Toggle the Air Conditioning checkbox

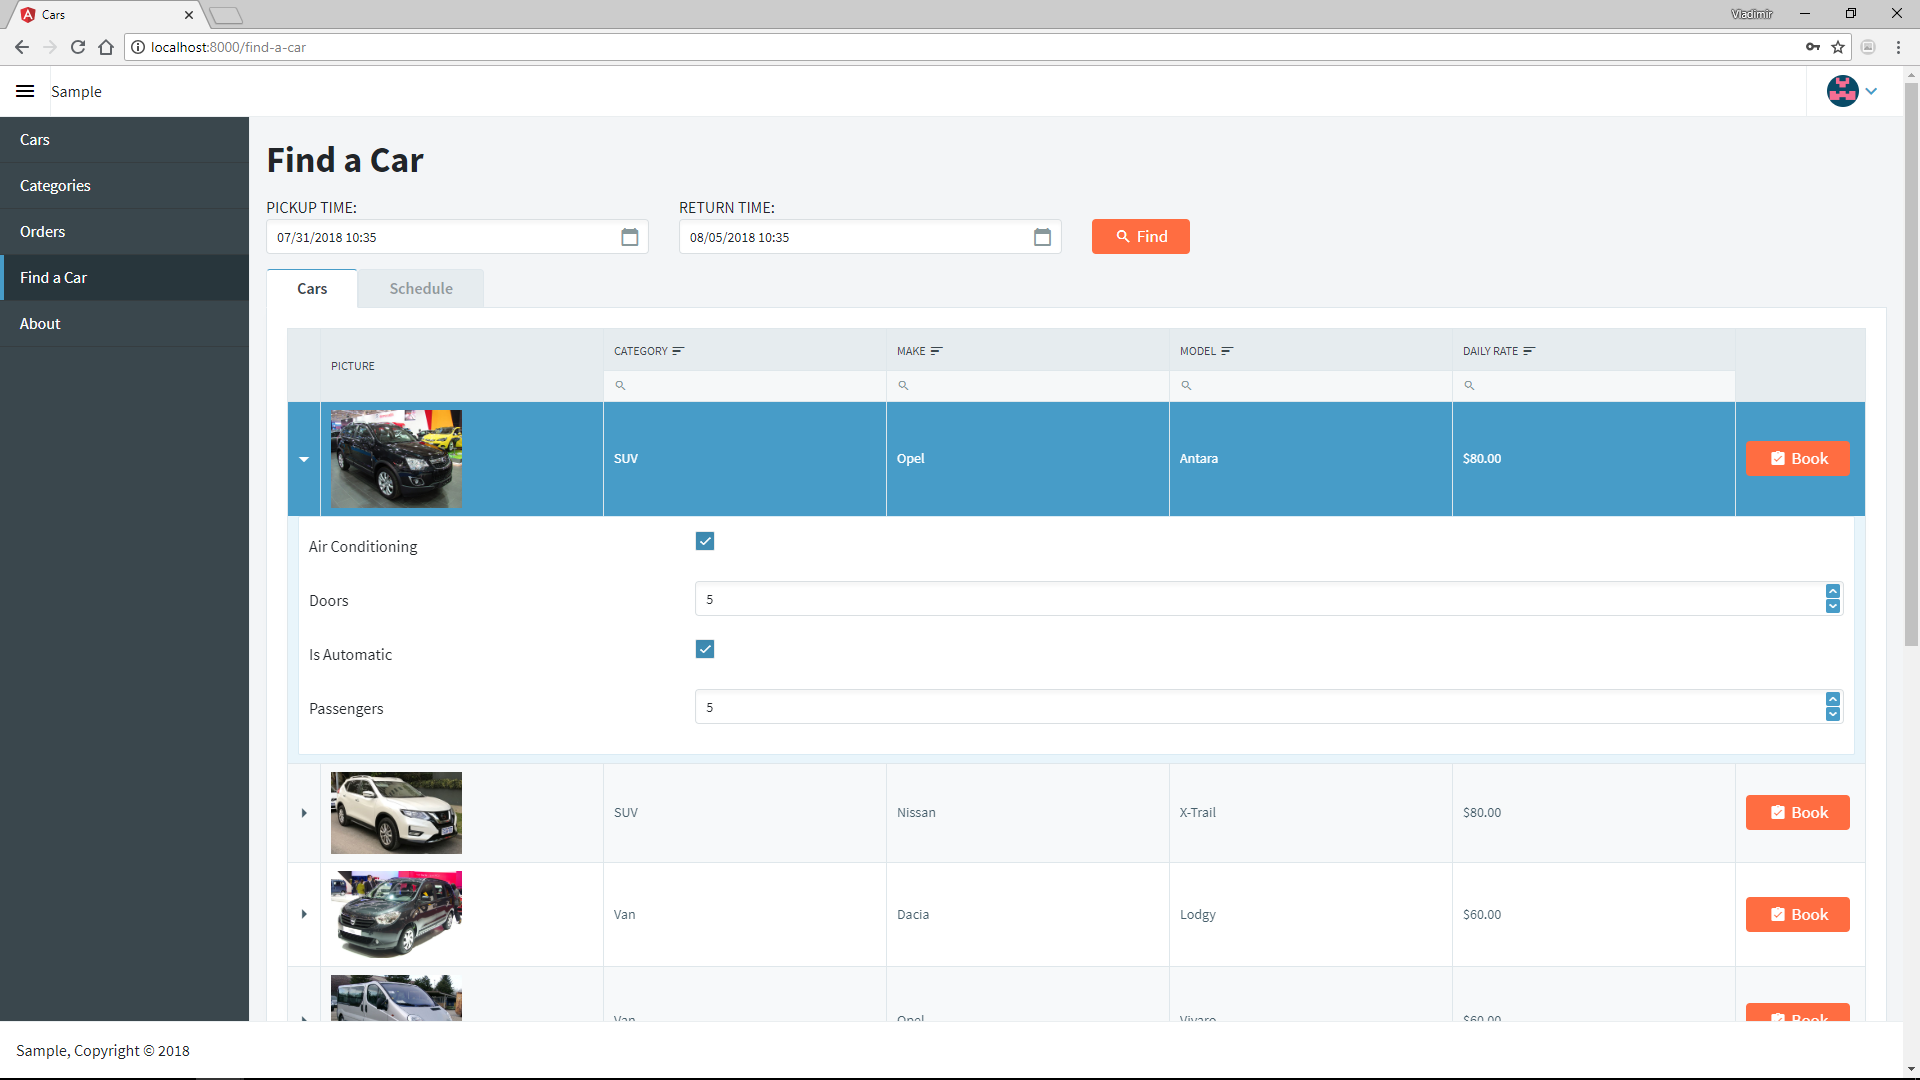[705, 541]
